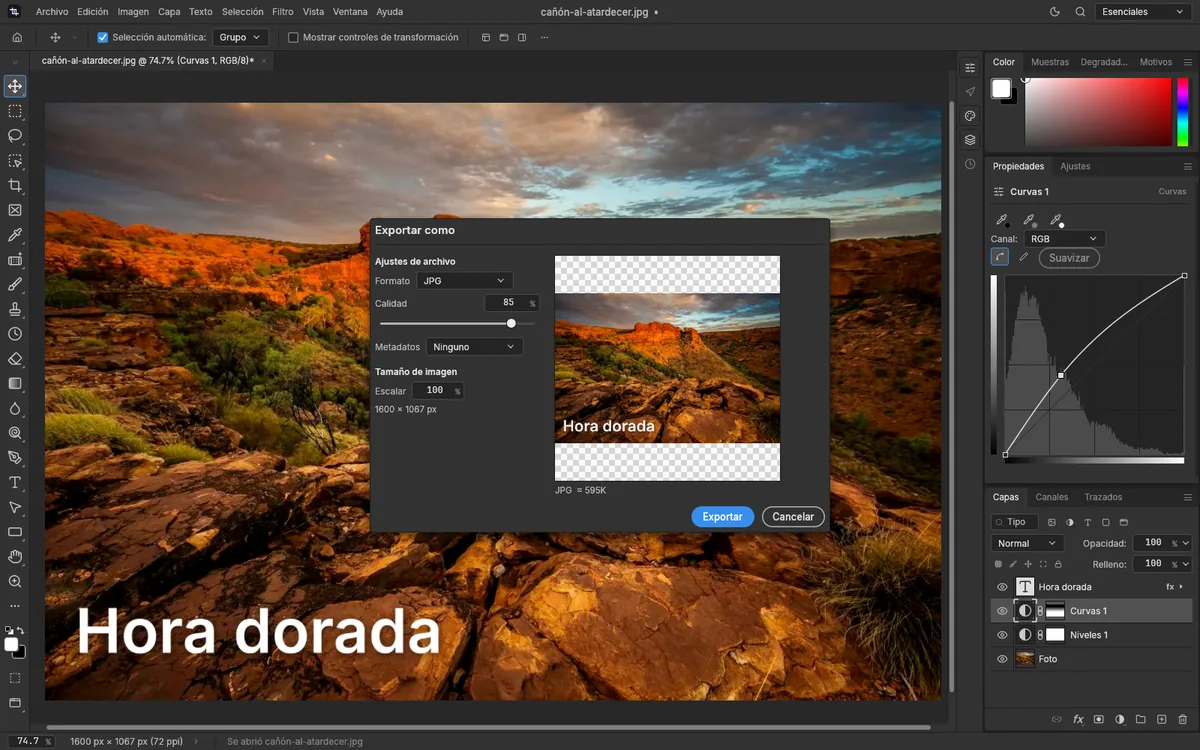The width and height of the screenshot is (1200, 750).
Task: Select the Pen tool
Action: 15,458
